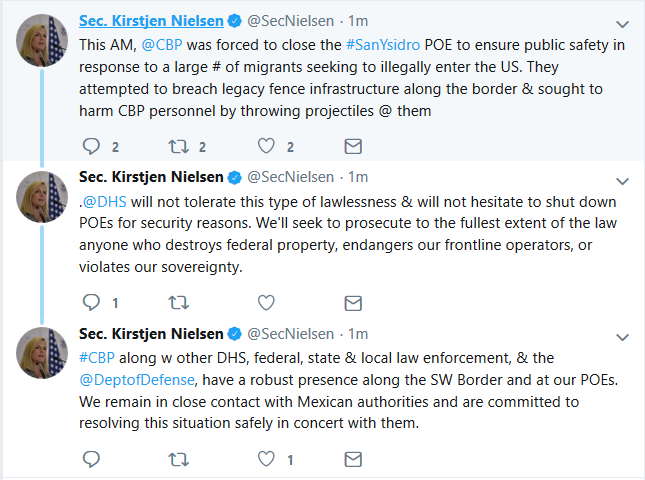This screenshot has height=480, width=645.
Task: Like the tweet mentioning Mexican authorities
Action: (267, 459)
